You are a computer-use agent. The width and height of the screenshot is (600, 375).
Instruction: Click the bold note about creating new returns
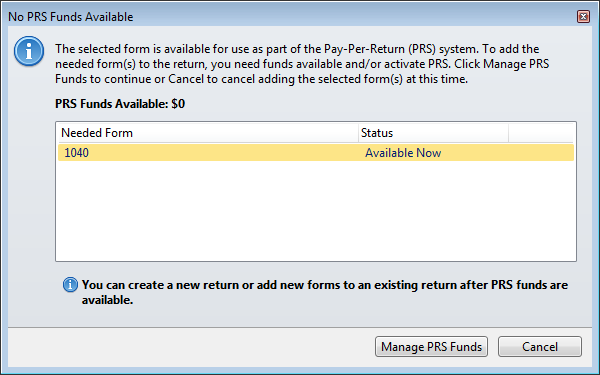click(324, 292)
